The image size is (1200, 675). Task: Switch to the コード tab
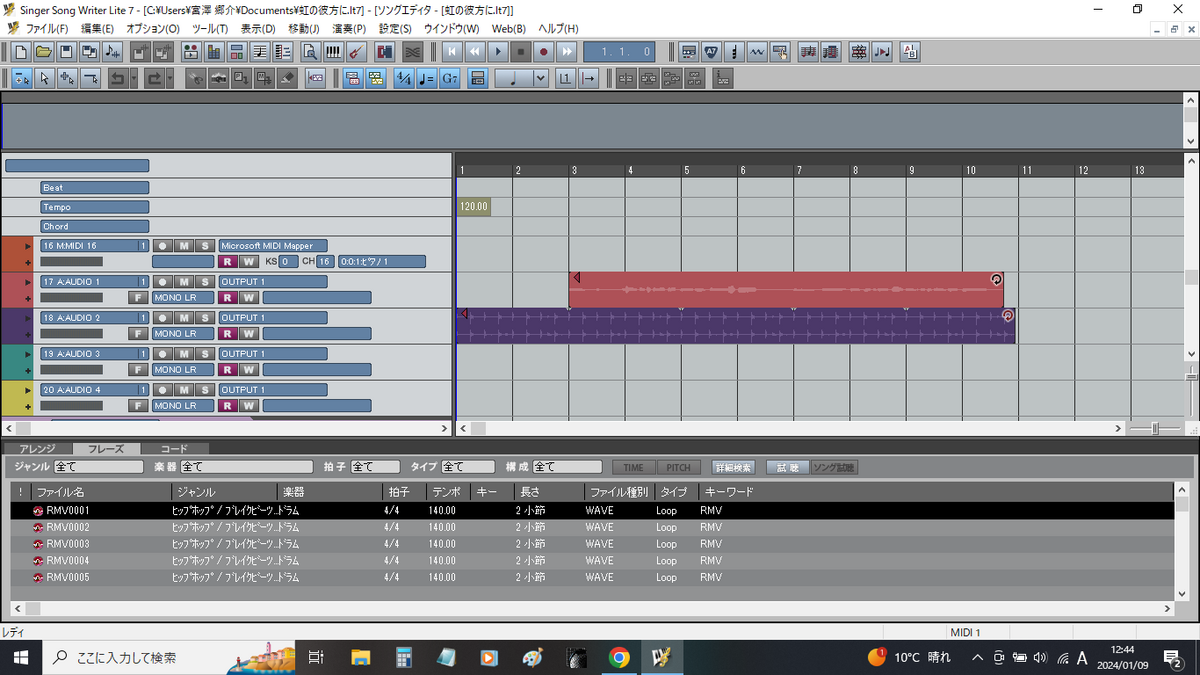click(174, 449)
